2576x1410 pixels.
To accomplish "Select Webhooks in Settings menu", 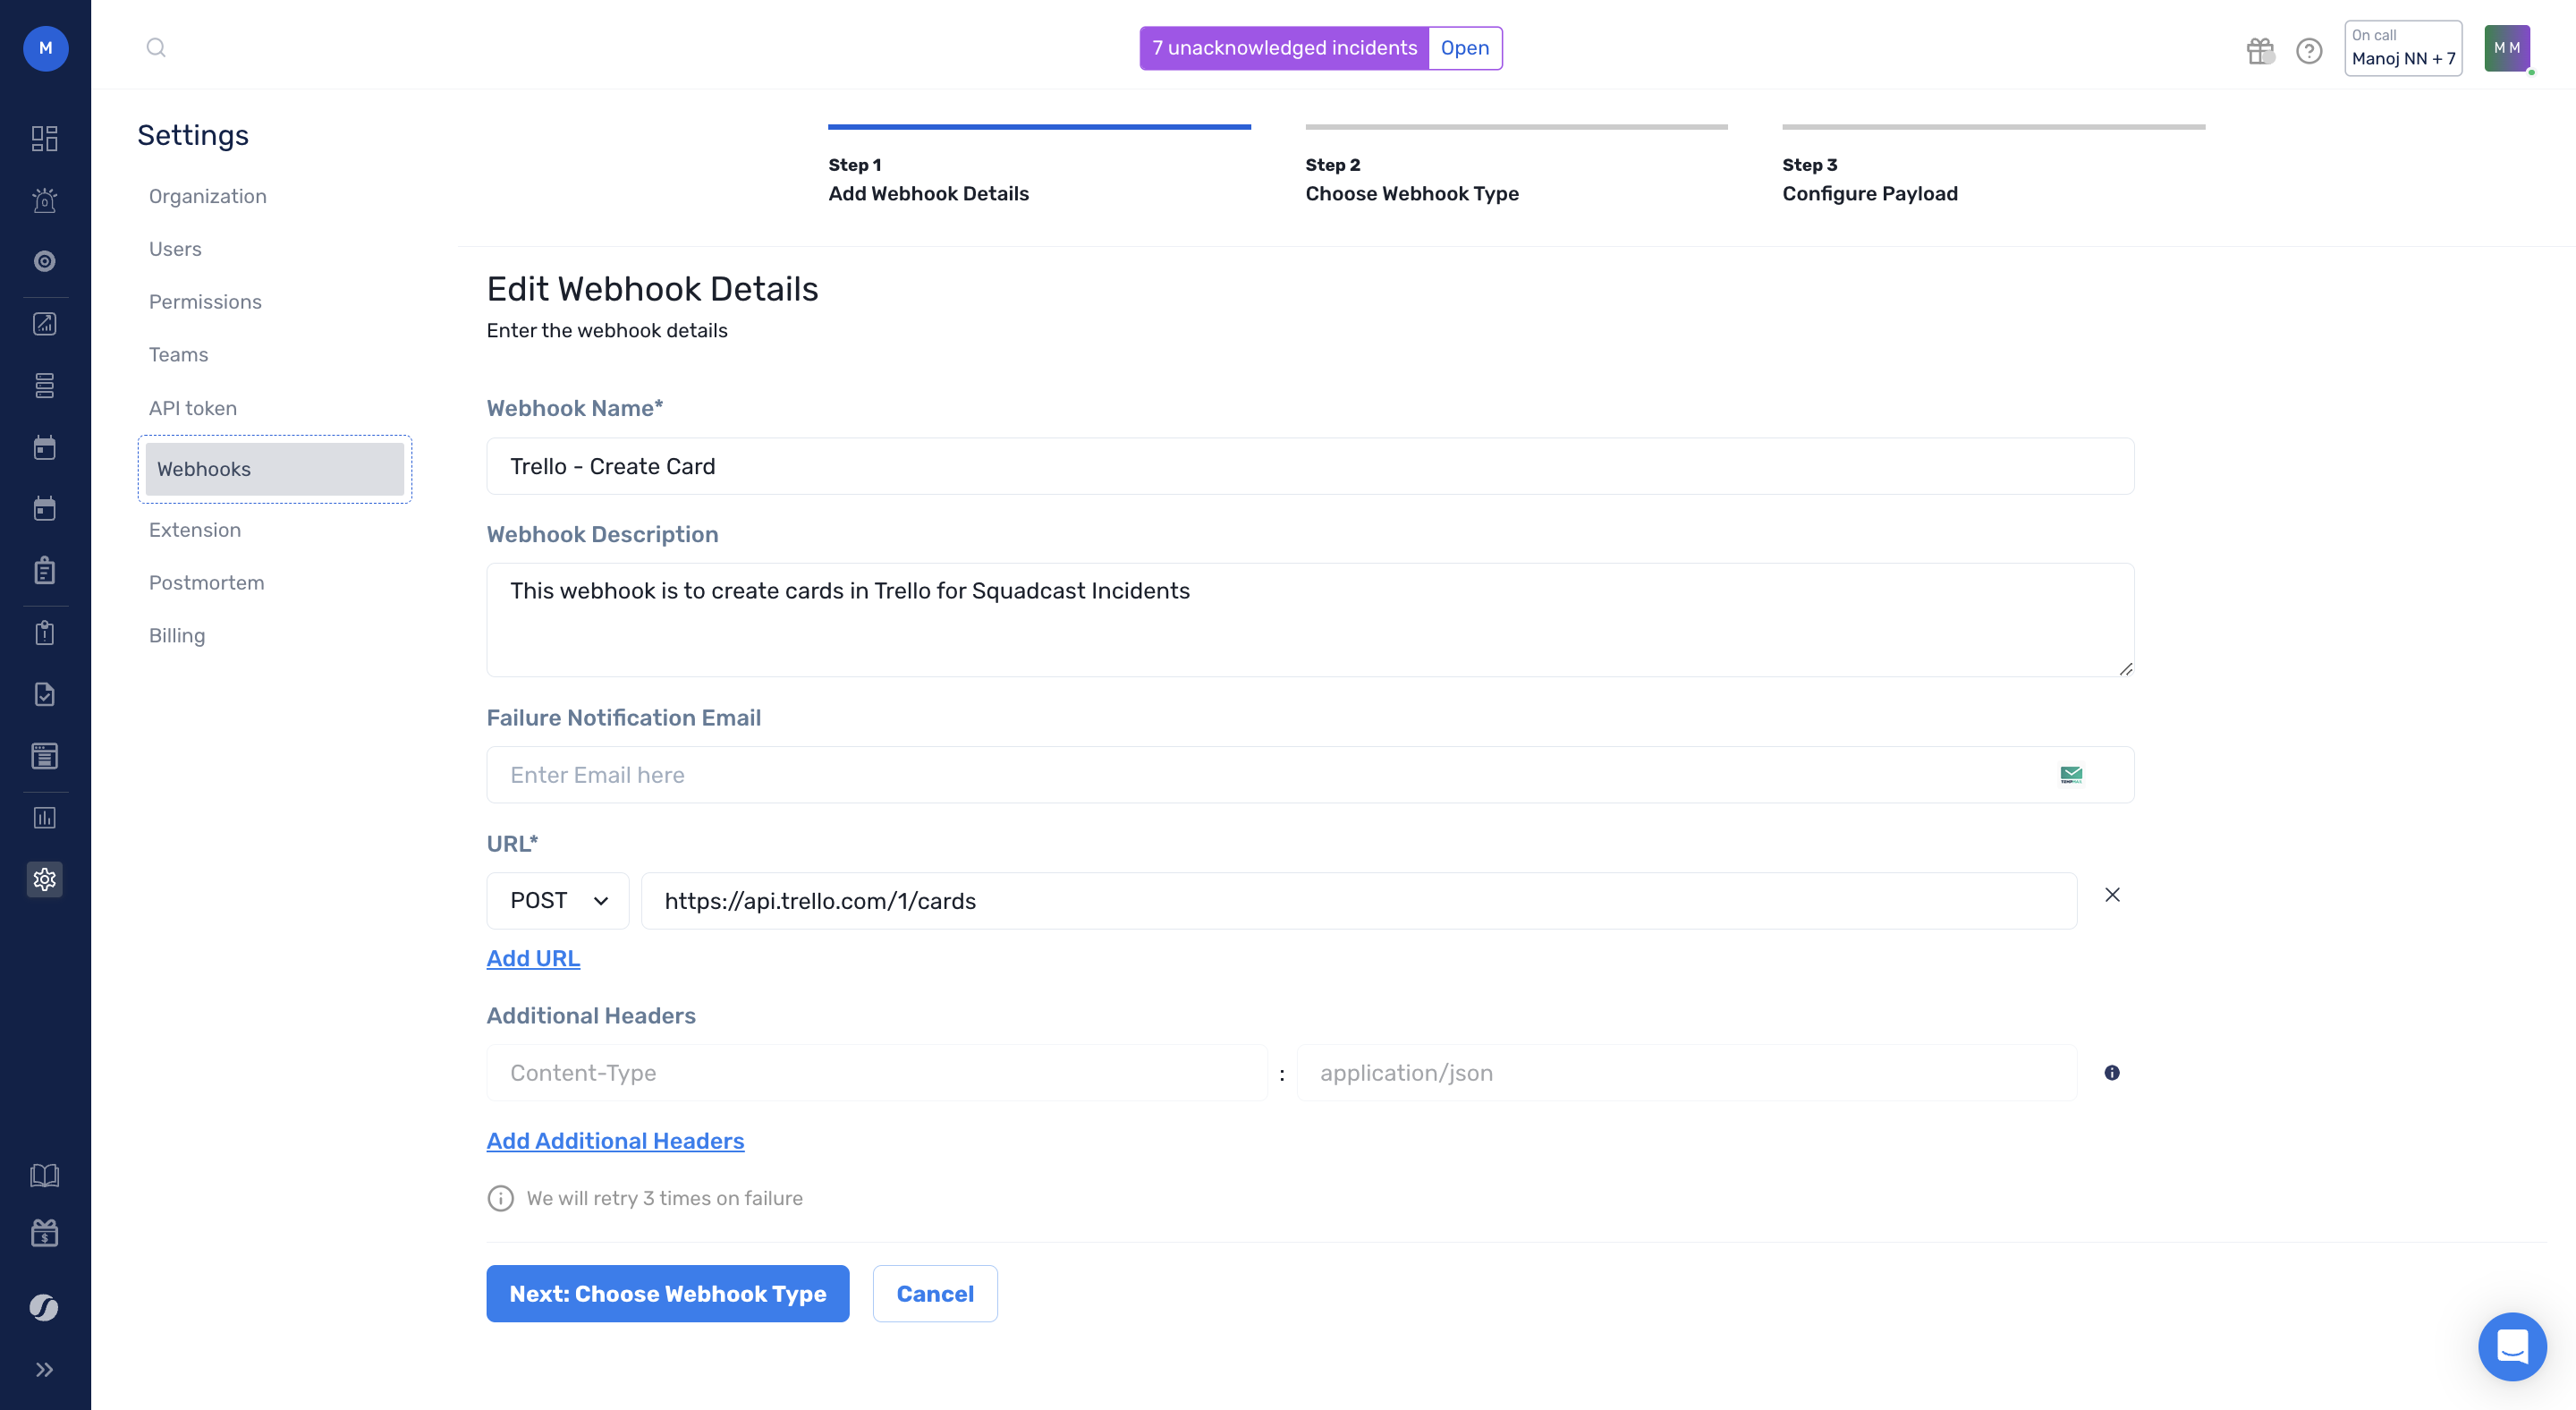I will coord(274,469).
